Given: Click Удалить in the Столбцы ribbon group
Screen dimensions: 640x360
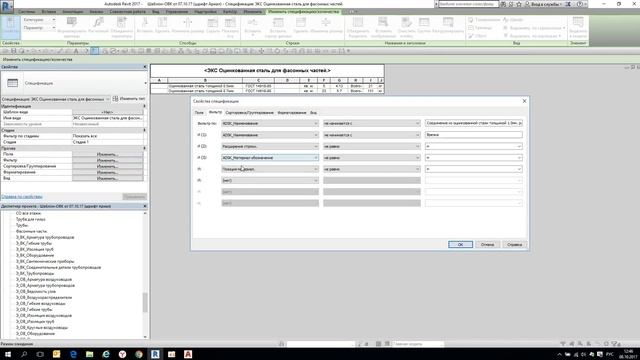Looking at the screenshot, I should click(162, 24).
